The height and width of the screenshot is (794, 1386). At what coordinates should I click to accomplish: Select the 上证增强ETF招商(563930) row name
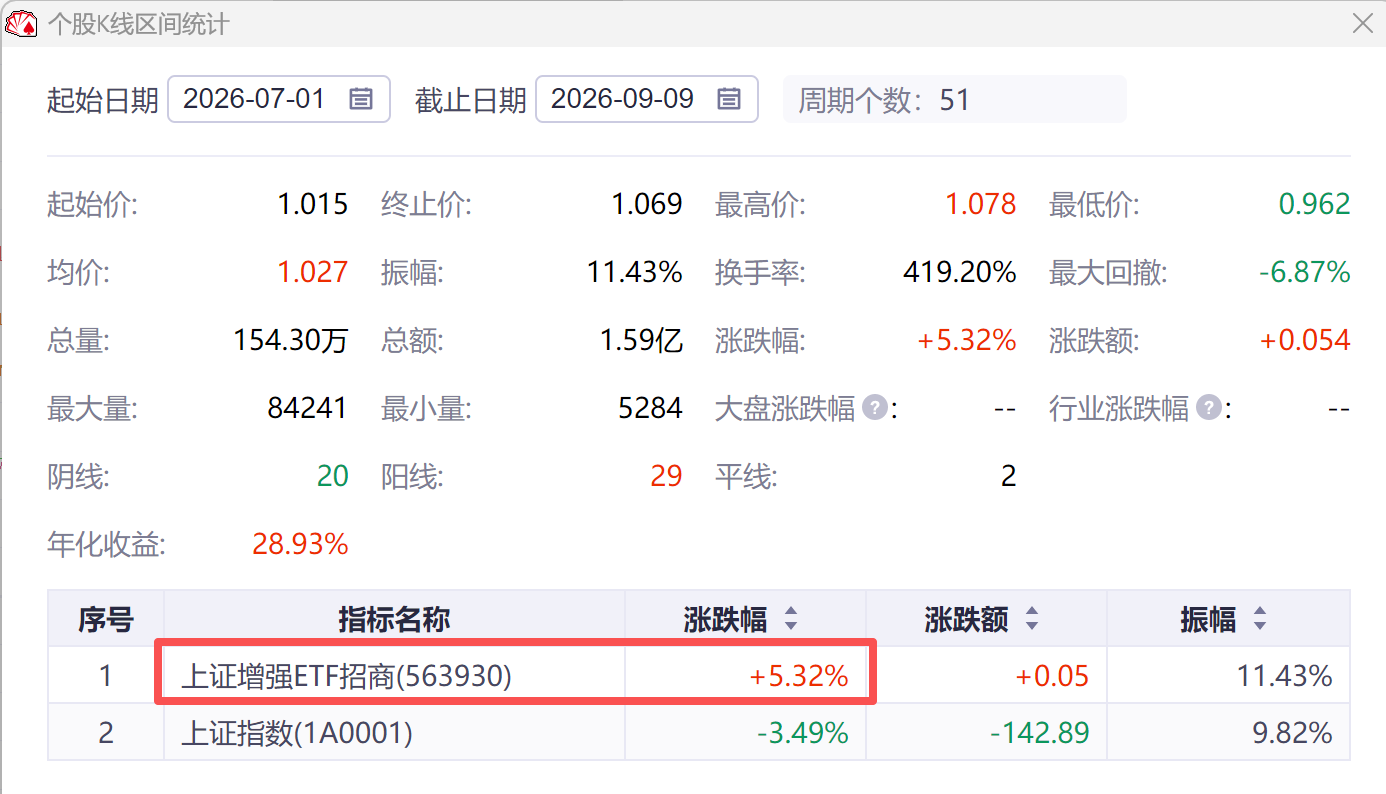(346, 677)
